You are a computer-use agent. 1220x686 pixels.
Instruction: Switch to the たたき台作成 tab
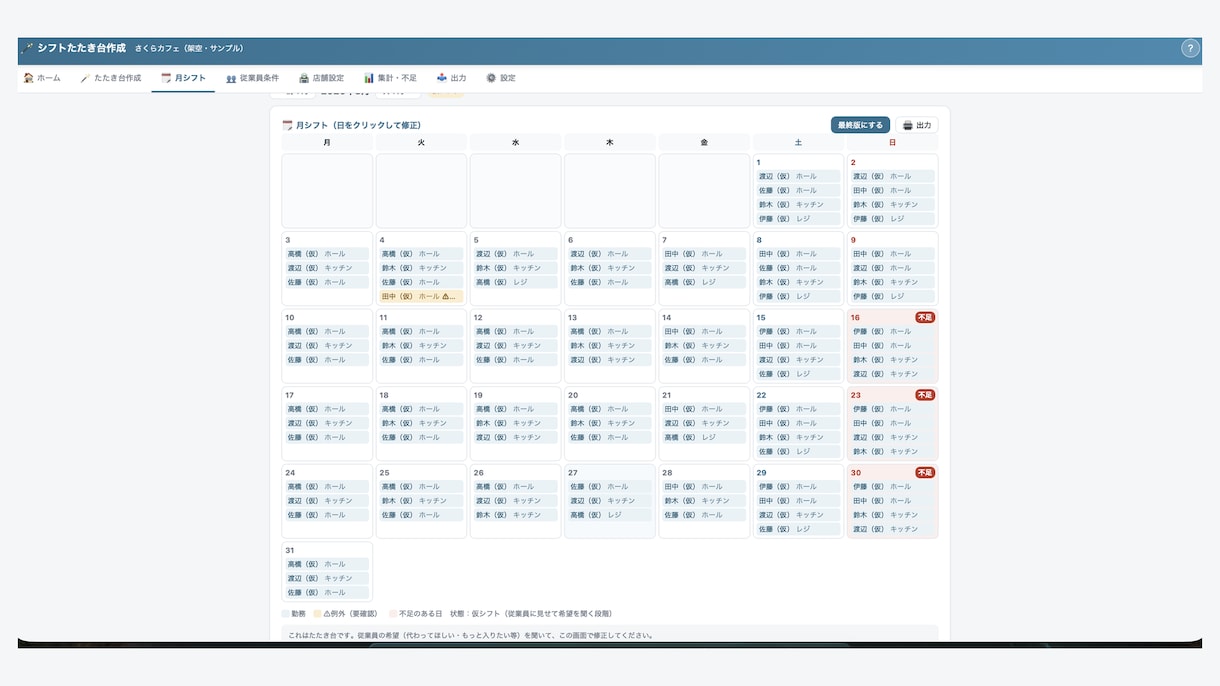(x=111, y=78)
